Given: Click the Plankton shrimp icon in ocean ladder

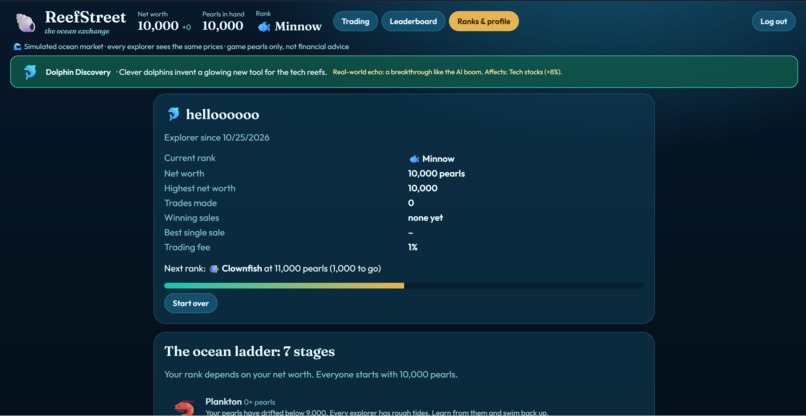Looking at the screenshot, I should (x=184, y=408).
